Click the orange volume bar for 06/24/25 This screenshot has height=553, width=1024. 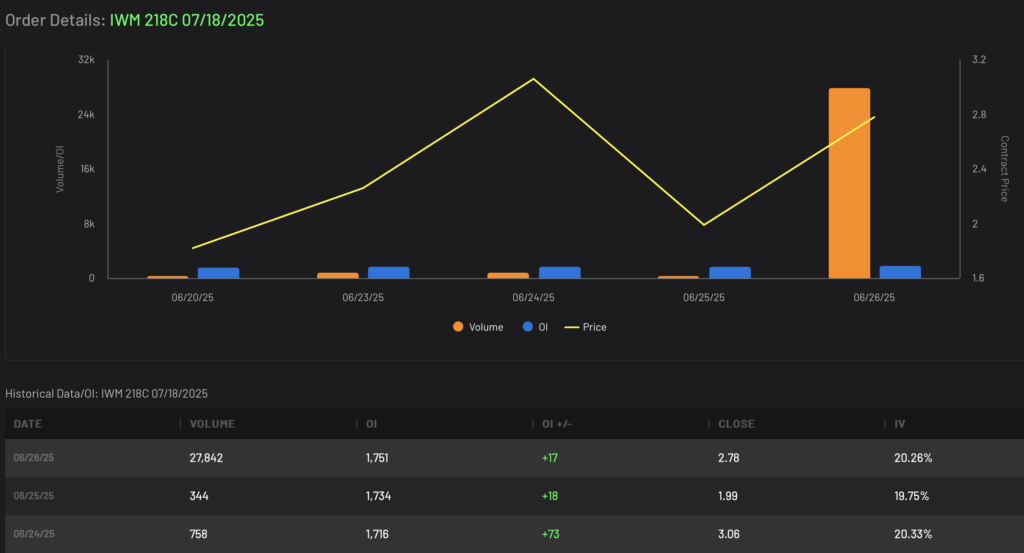click(x=508, y=276)
